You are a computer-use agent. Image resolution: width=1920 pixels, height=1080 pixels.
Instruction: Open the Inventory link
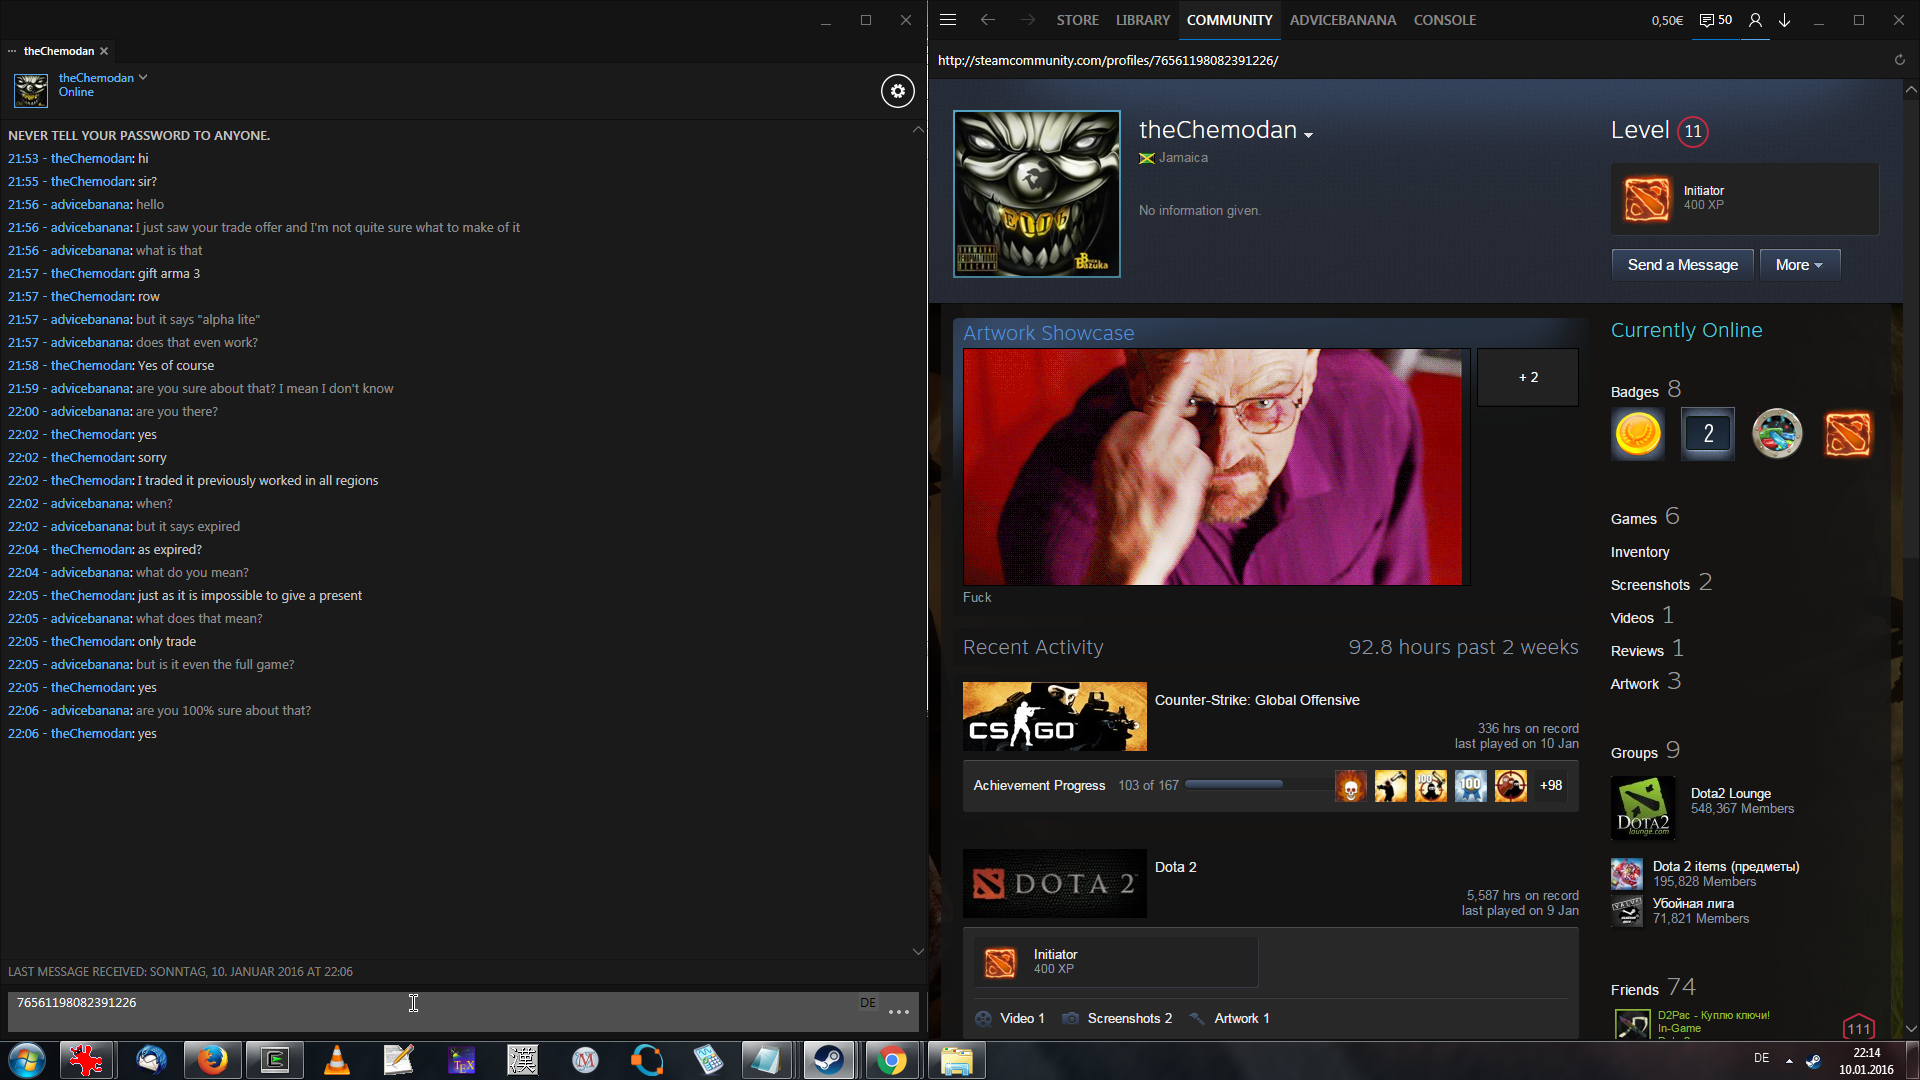[x=1639, y=552]
